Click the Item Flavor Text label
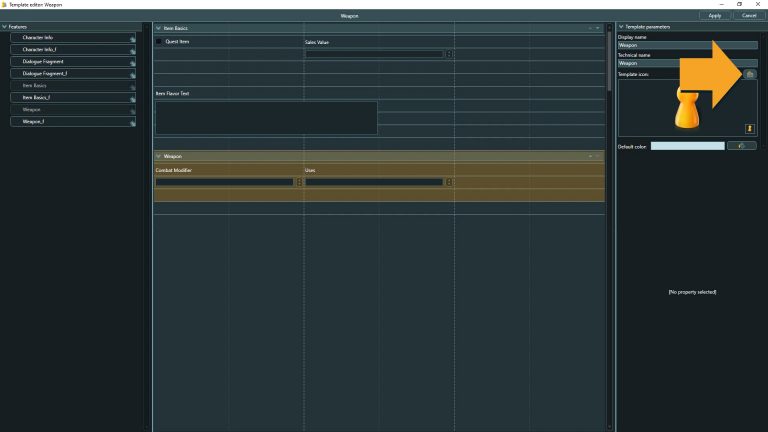The image size is (768, 432). pos(172,93)
